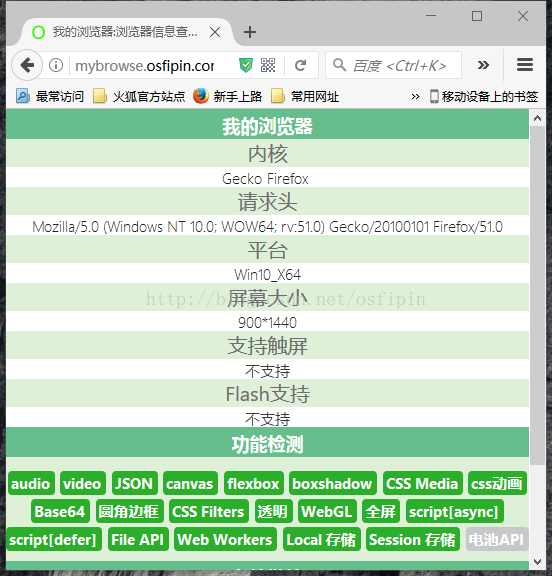Image resolution: width=552 pixels, height=576 pixels.
Task: Click the 内核 heading
Action: point(267,154)
